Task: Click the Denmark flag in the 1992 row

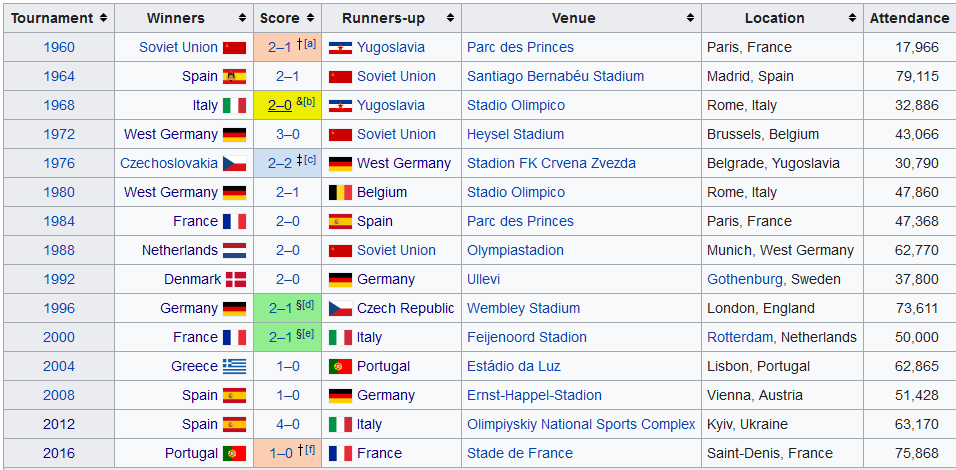Action: click(x=235, y=279)
